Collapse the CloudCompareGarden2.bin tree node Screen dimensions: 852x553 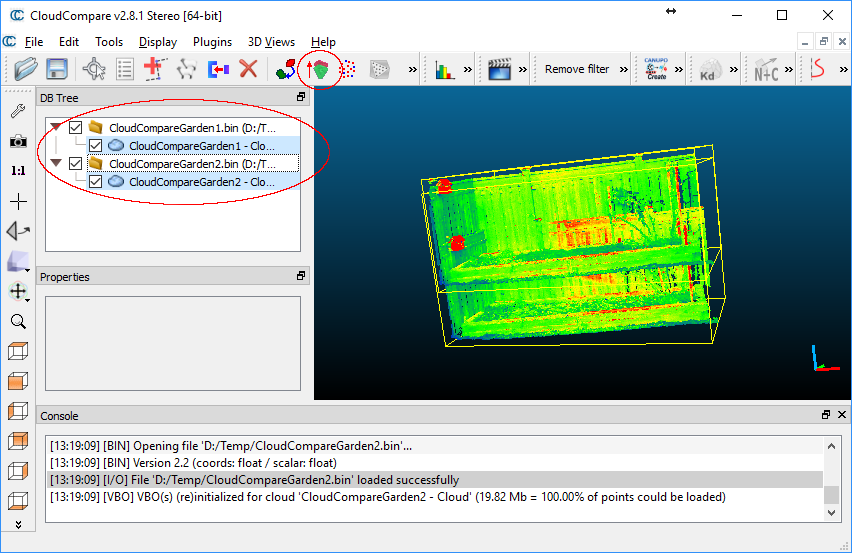[55, 163]
